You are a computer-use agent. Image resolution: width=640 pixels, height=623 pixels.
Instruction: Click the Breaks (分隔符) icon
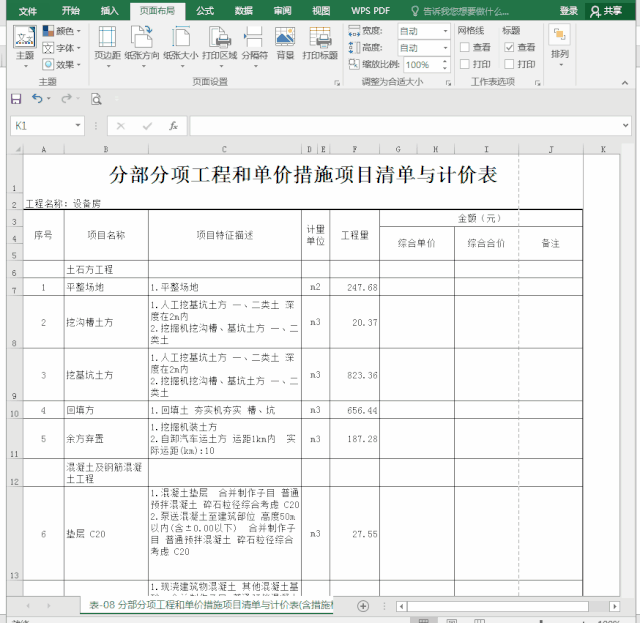(x=255, y=37)
